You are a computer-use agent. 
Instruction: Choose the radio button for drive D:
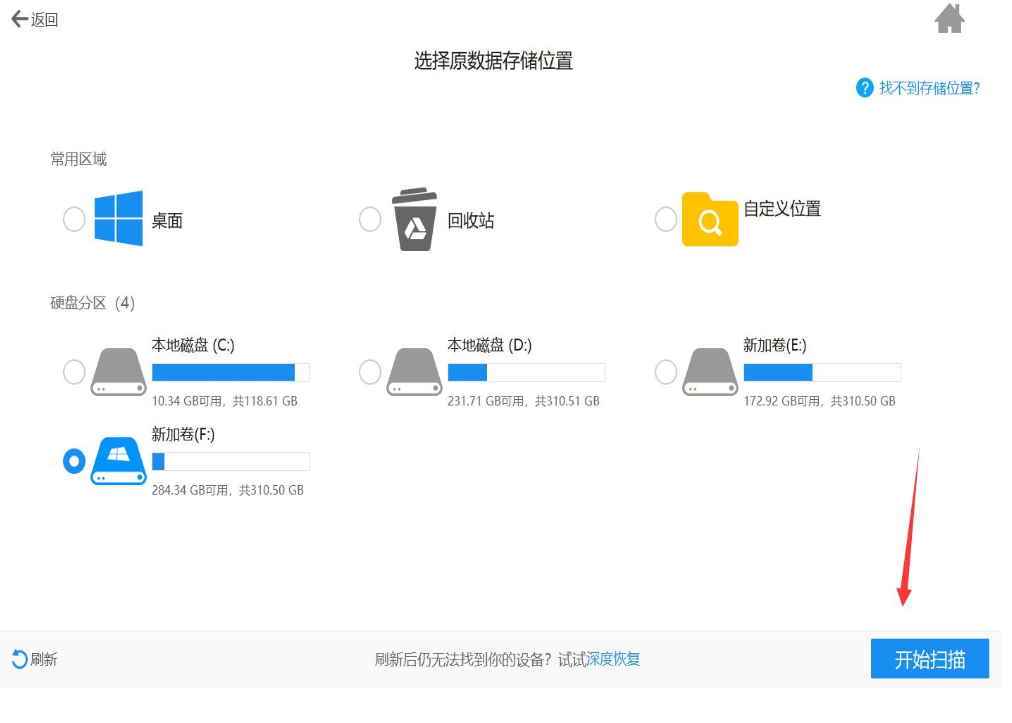[370, 372]
